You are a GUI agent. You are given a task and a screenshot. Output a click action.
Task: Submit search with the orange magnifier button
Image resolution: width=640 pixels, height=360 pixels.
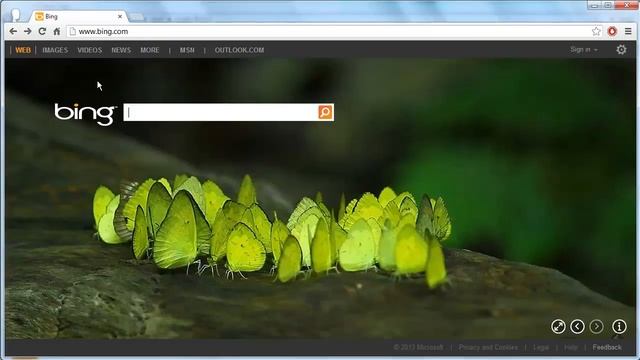(x=325, y=112)
